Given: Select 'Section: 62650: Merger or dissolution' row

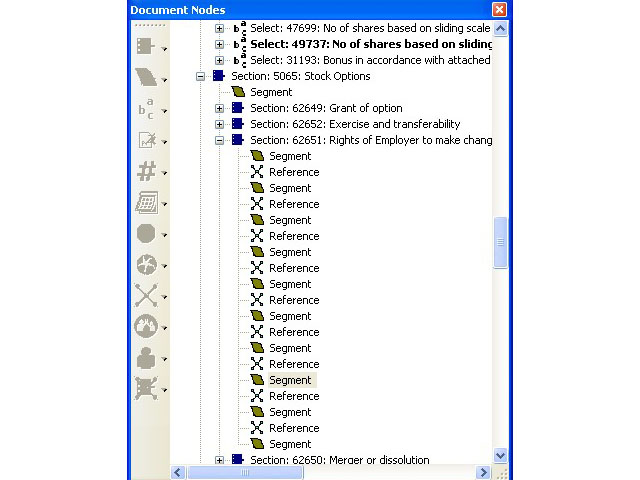Looking at the screenshot, I should pyautogui.click(x=340, y=460).
